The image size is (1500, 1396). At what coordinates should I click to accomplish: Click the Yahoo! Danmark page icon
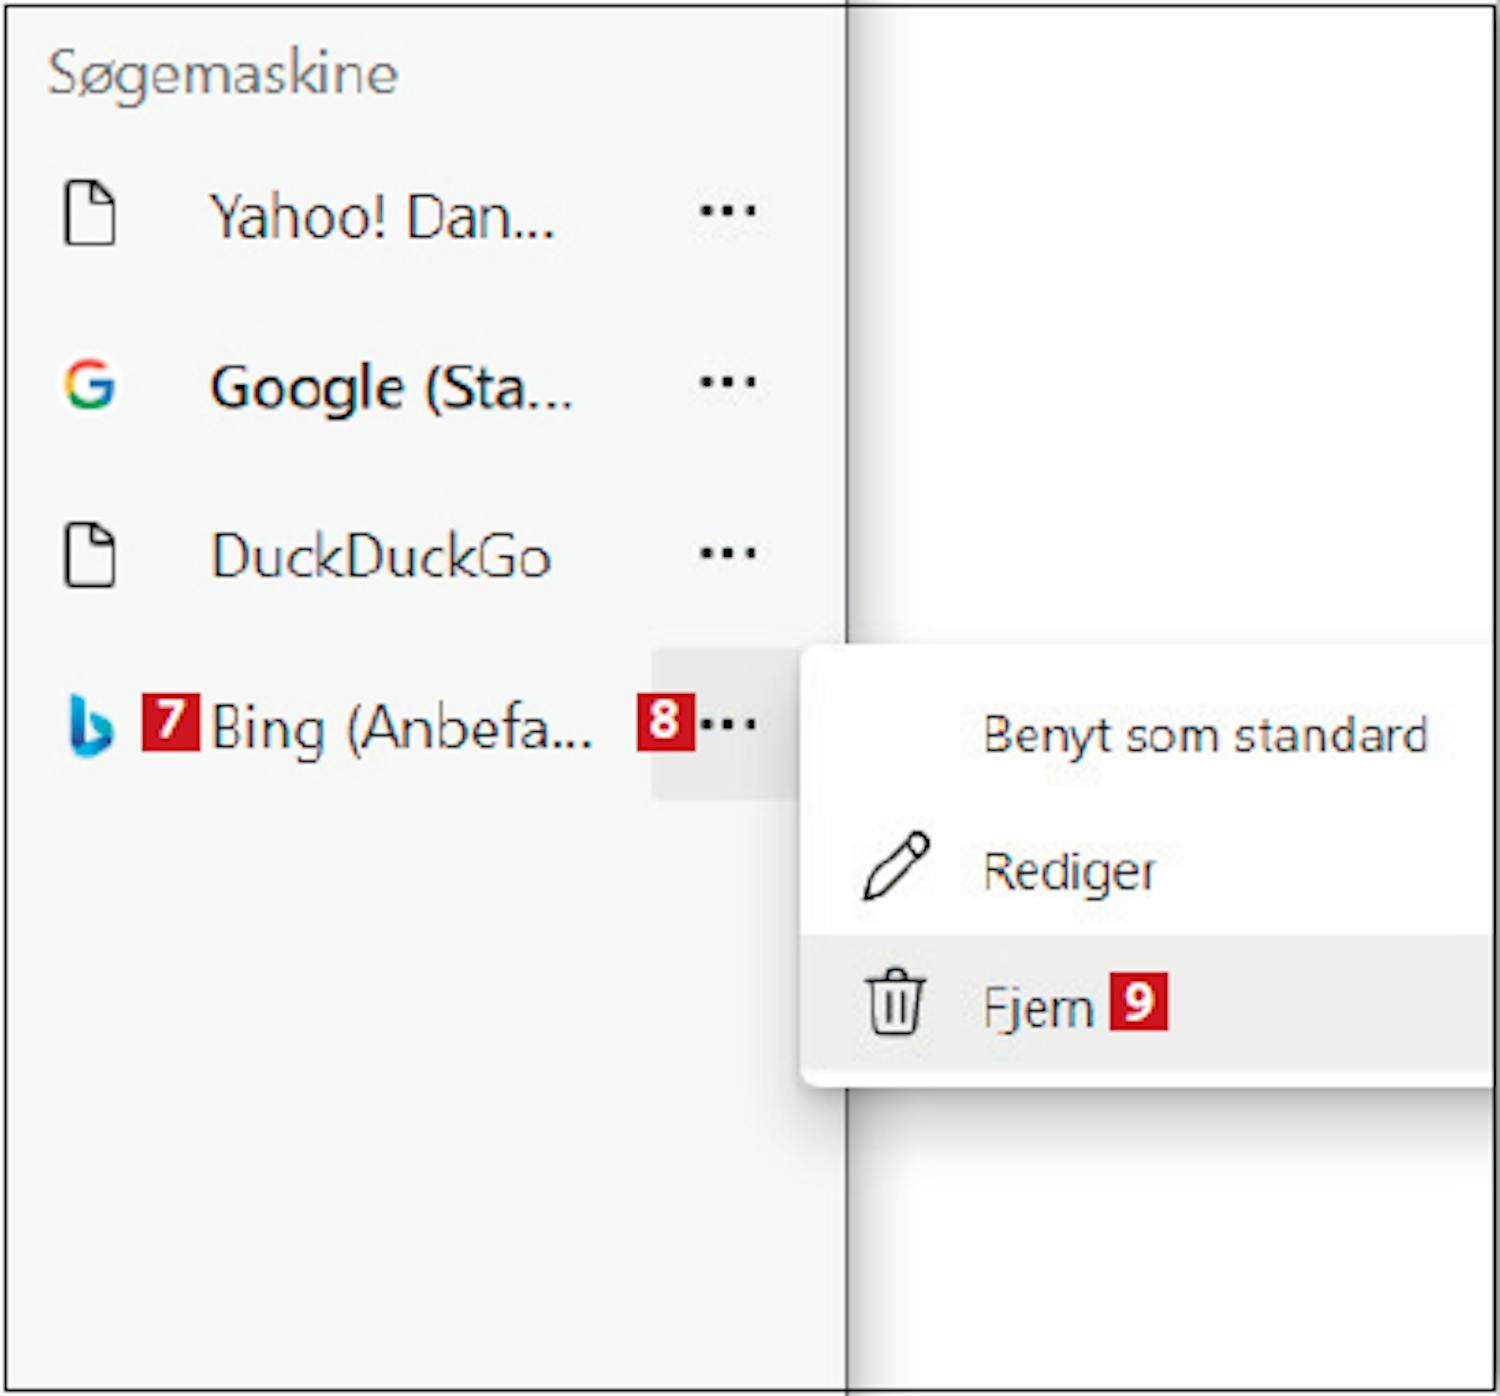(x=90, y=213)
